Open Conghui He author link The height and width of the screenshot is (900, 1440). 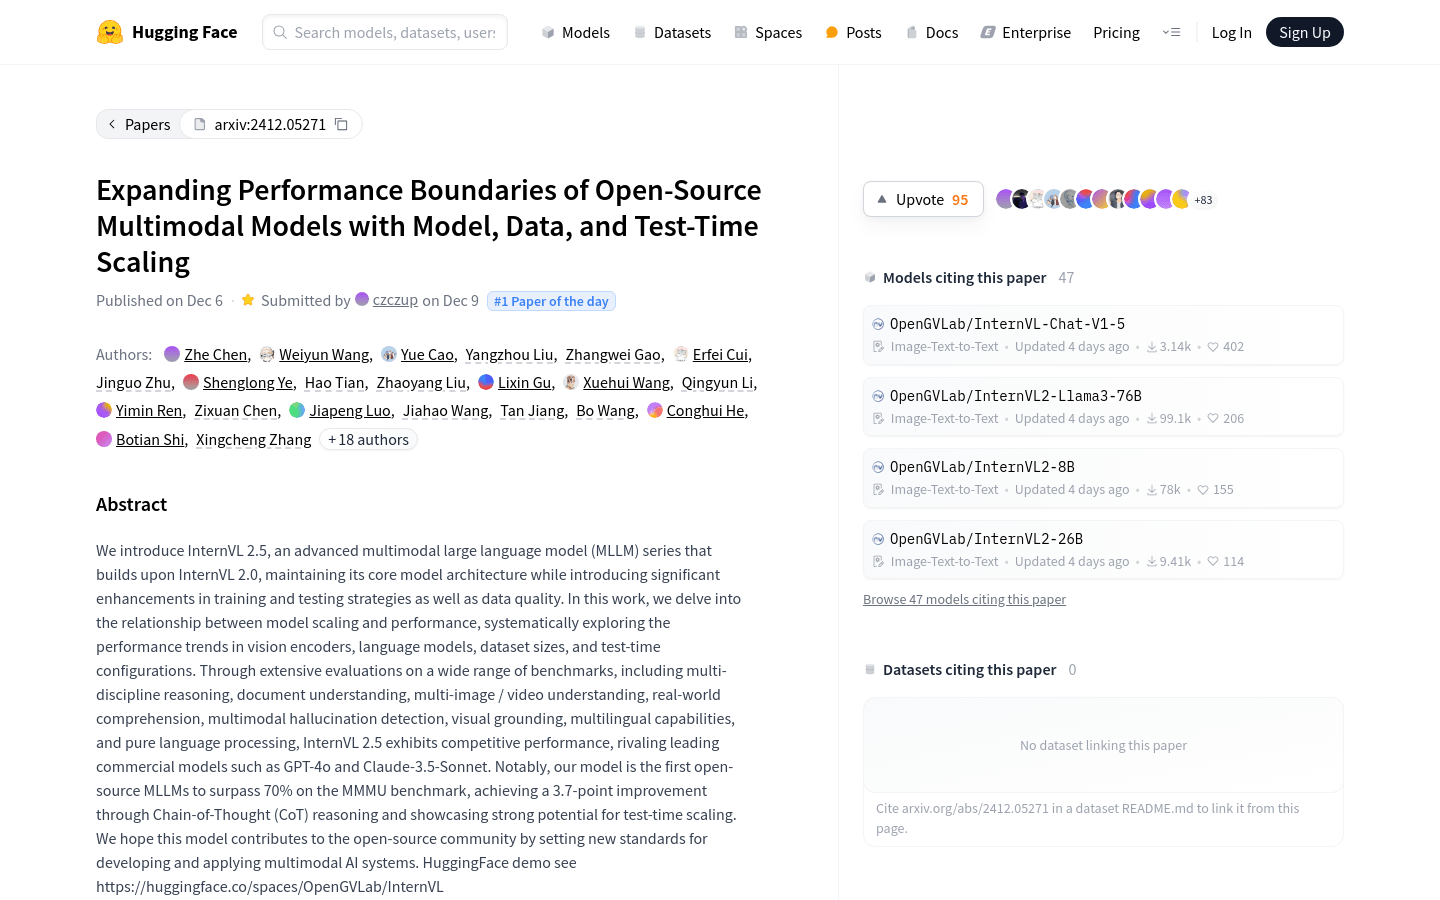coord(705,410)
